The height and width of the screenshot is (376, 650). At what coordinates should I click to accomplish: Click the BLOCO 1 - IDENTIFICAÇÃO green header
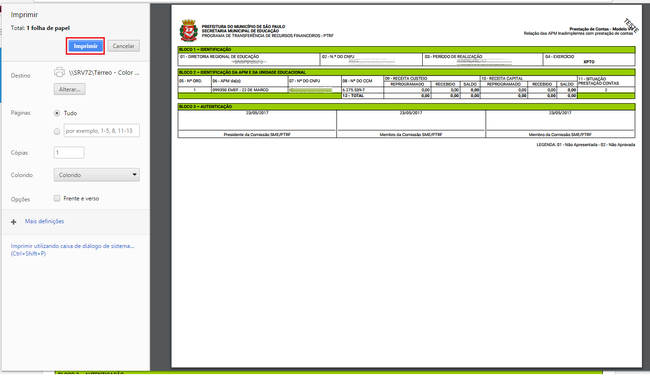(x=406, y=49)
